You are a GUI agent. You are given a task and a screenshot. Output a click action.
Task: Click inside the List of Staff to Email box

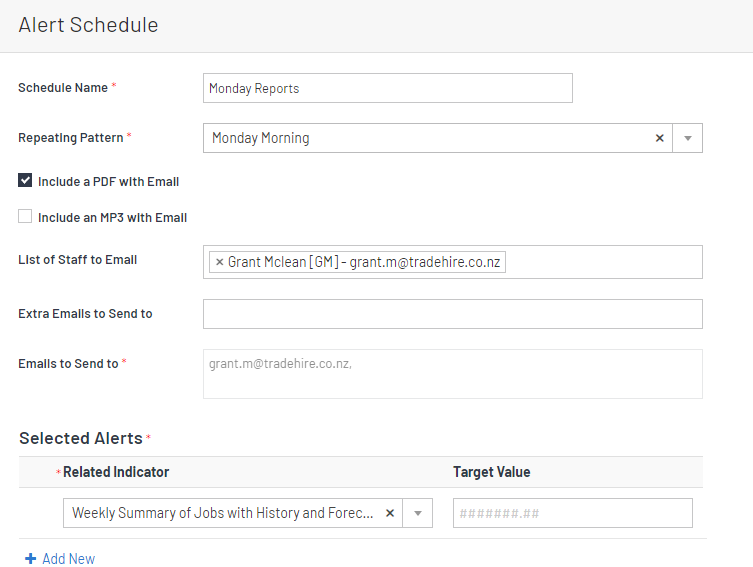600,262
